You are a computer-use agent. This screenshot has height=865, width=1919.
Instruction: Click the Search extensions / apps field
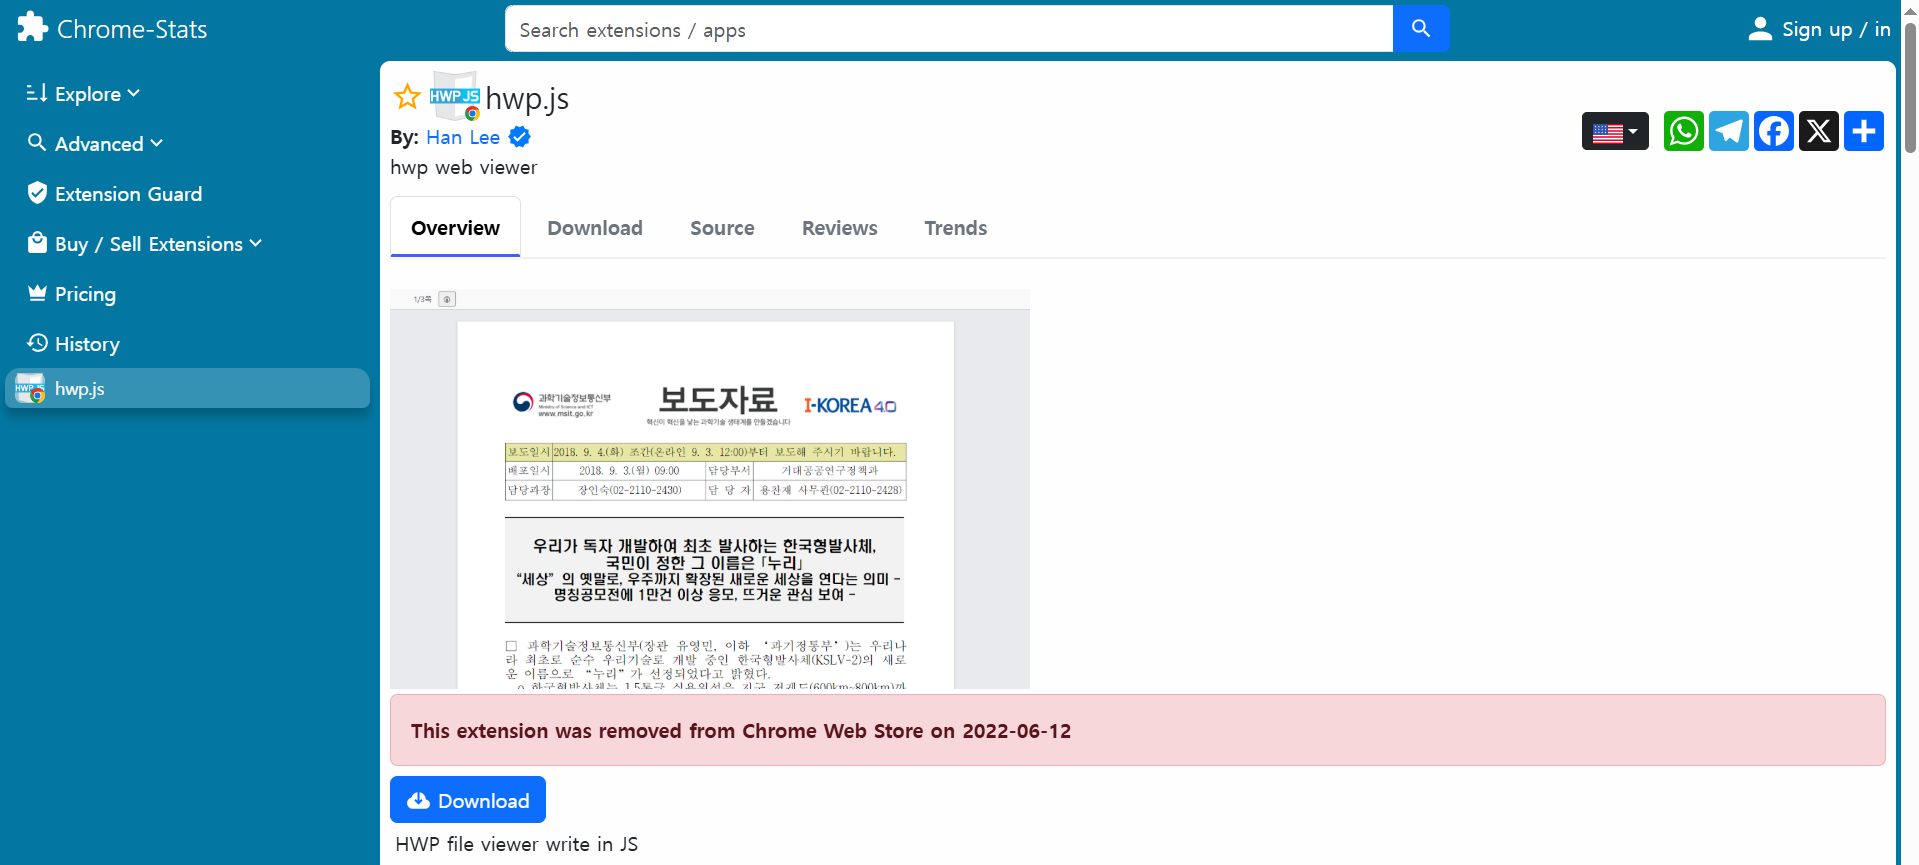coord(949,29)
